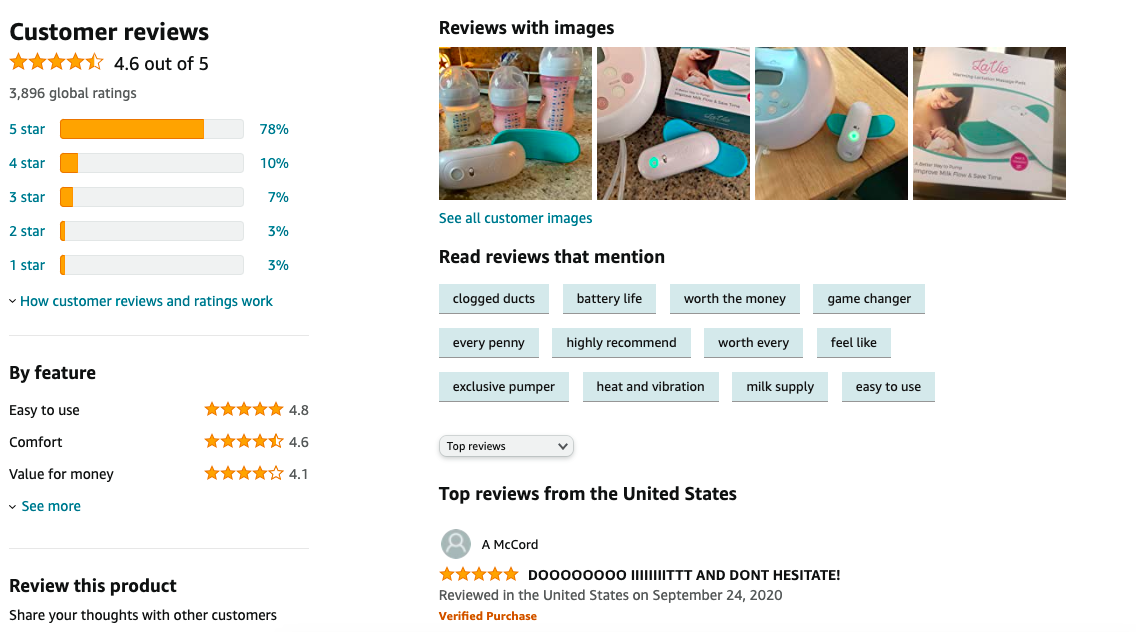This screenshot has width=1136, height=632.
Task: Filter reviews by battery life tag
Action: pos(609,299)
